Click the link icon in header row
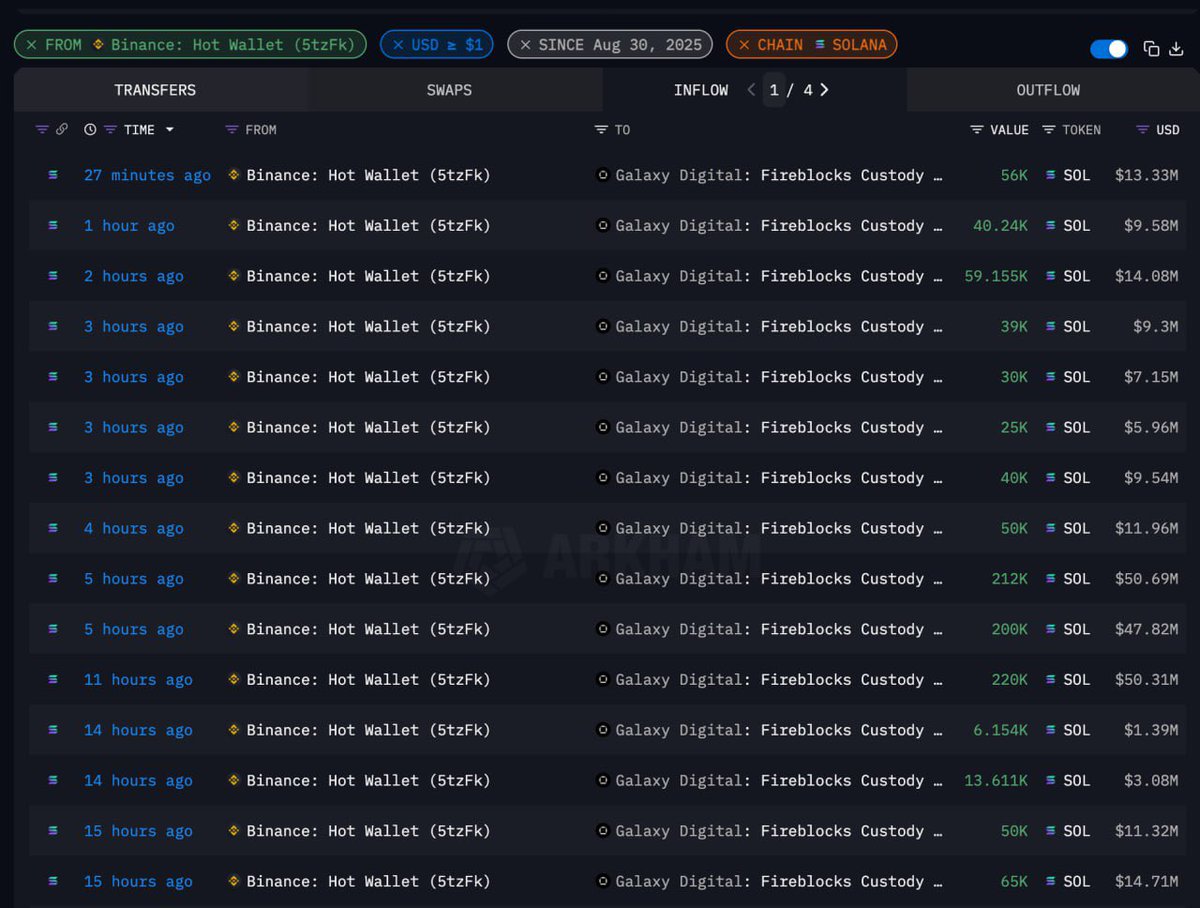 (62, 130)
